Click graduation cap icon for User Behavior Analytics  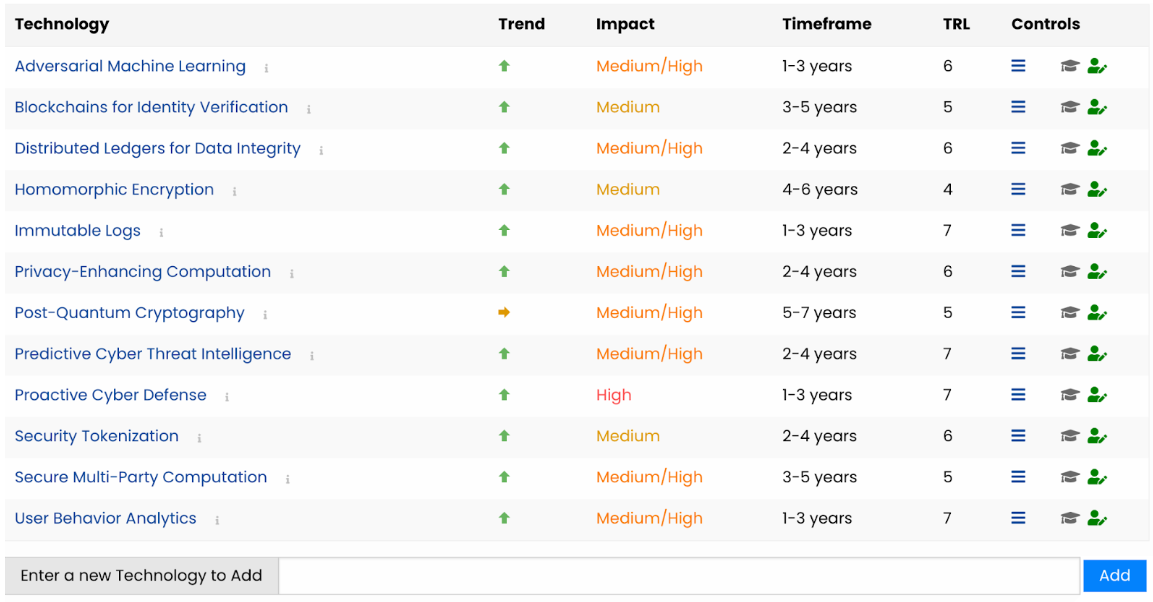(x=1069, y=518)
